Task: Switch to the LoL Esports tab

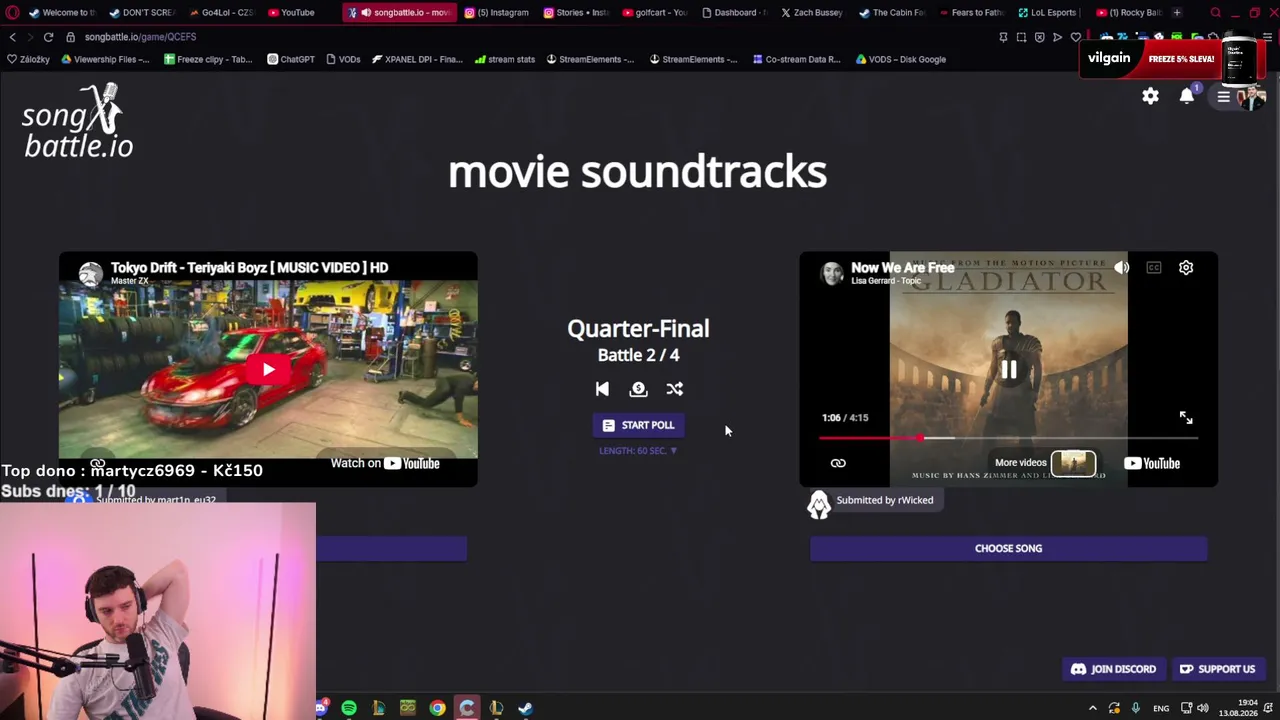Action: (1047, 12)
